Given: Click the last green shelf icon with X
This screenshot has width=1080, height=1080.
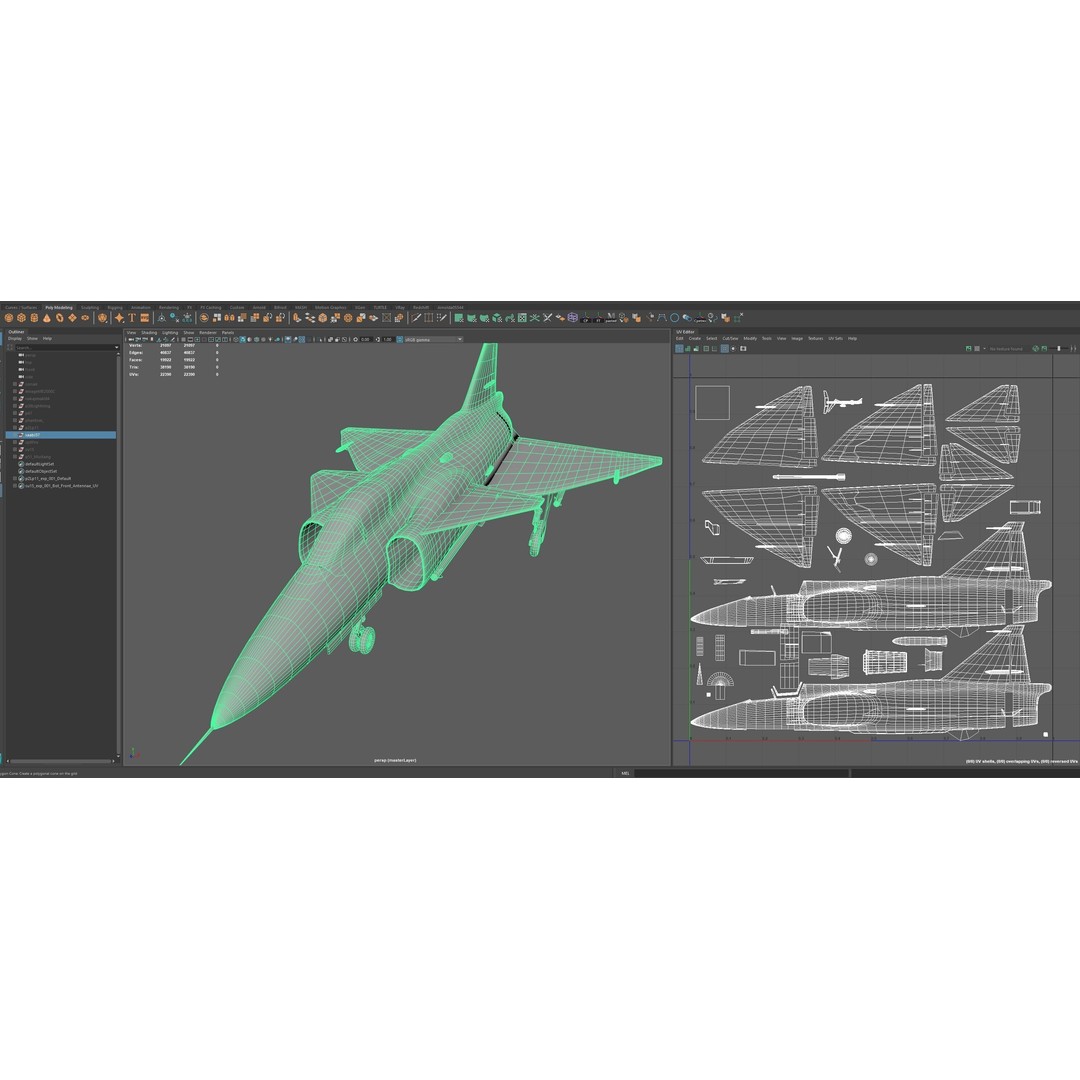Looking at the screenshot, I should [x=738, y=318].
